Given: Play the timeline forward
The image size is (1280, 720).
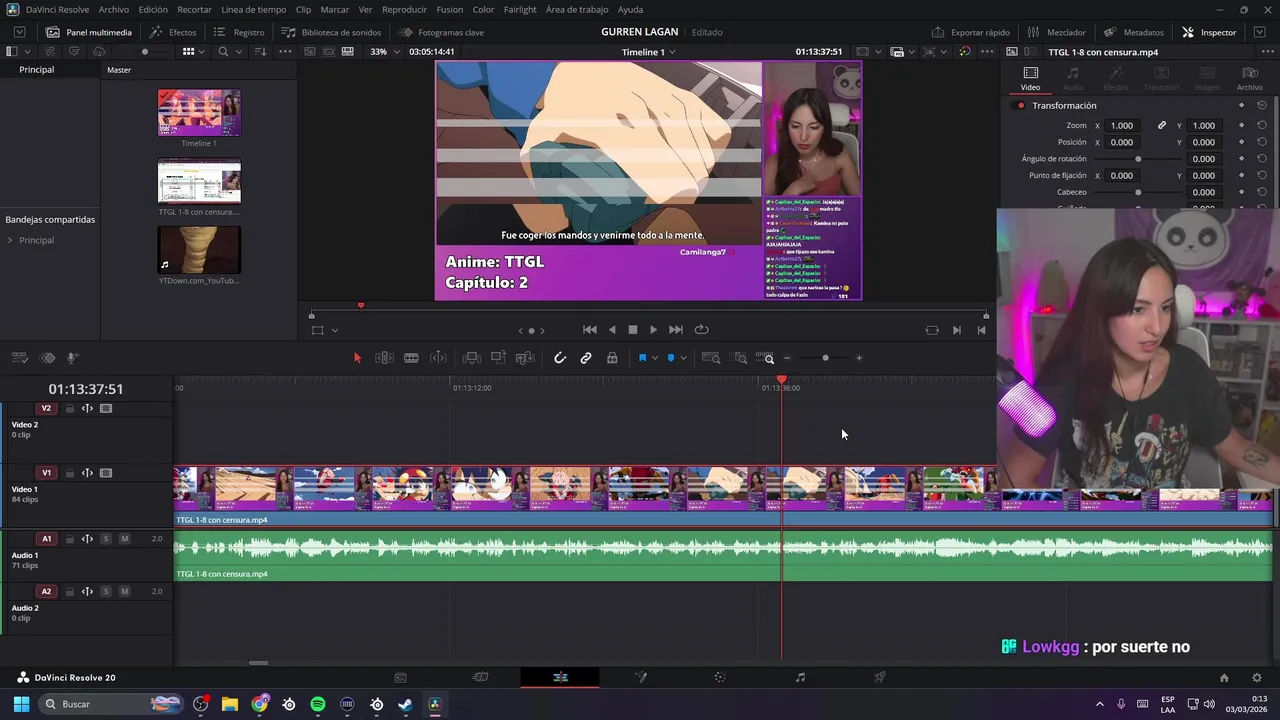Looking at the screenshot, I should pyautogui.click(x=654, y=330).
